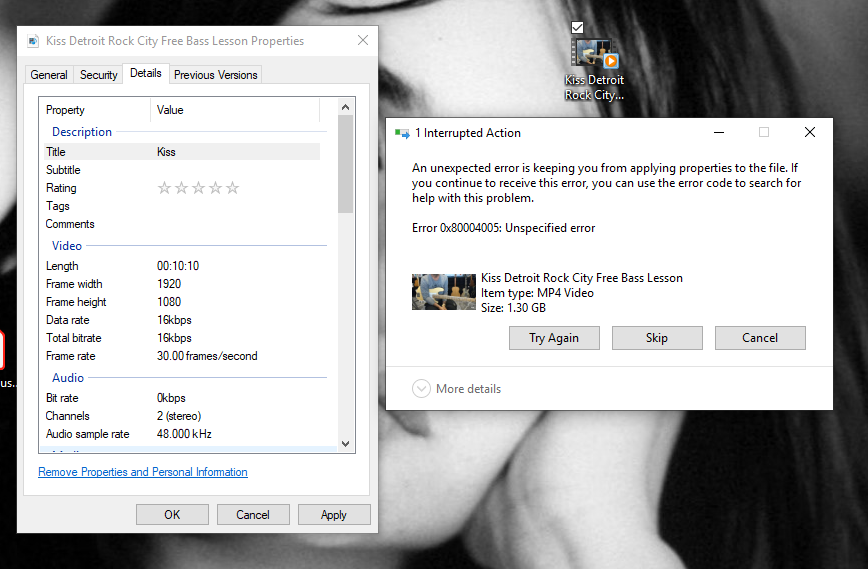Switch to the General tab
868x569 pixels.
49,75
